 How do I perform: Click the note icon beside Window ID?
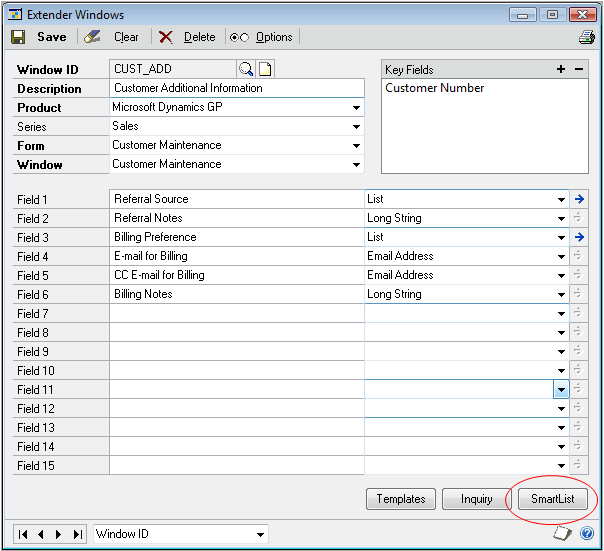click(x=265, y=69)
